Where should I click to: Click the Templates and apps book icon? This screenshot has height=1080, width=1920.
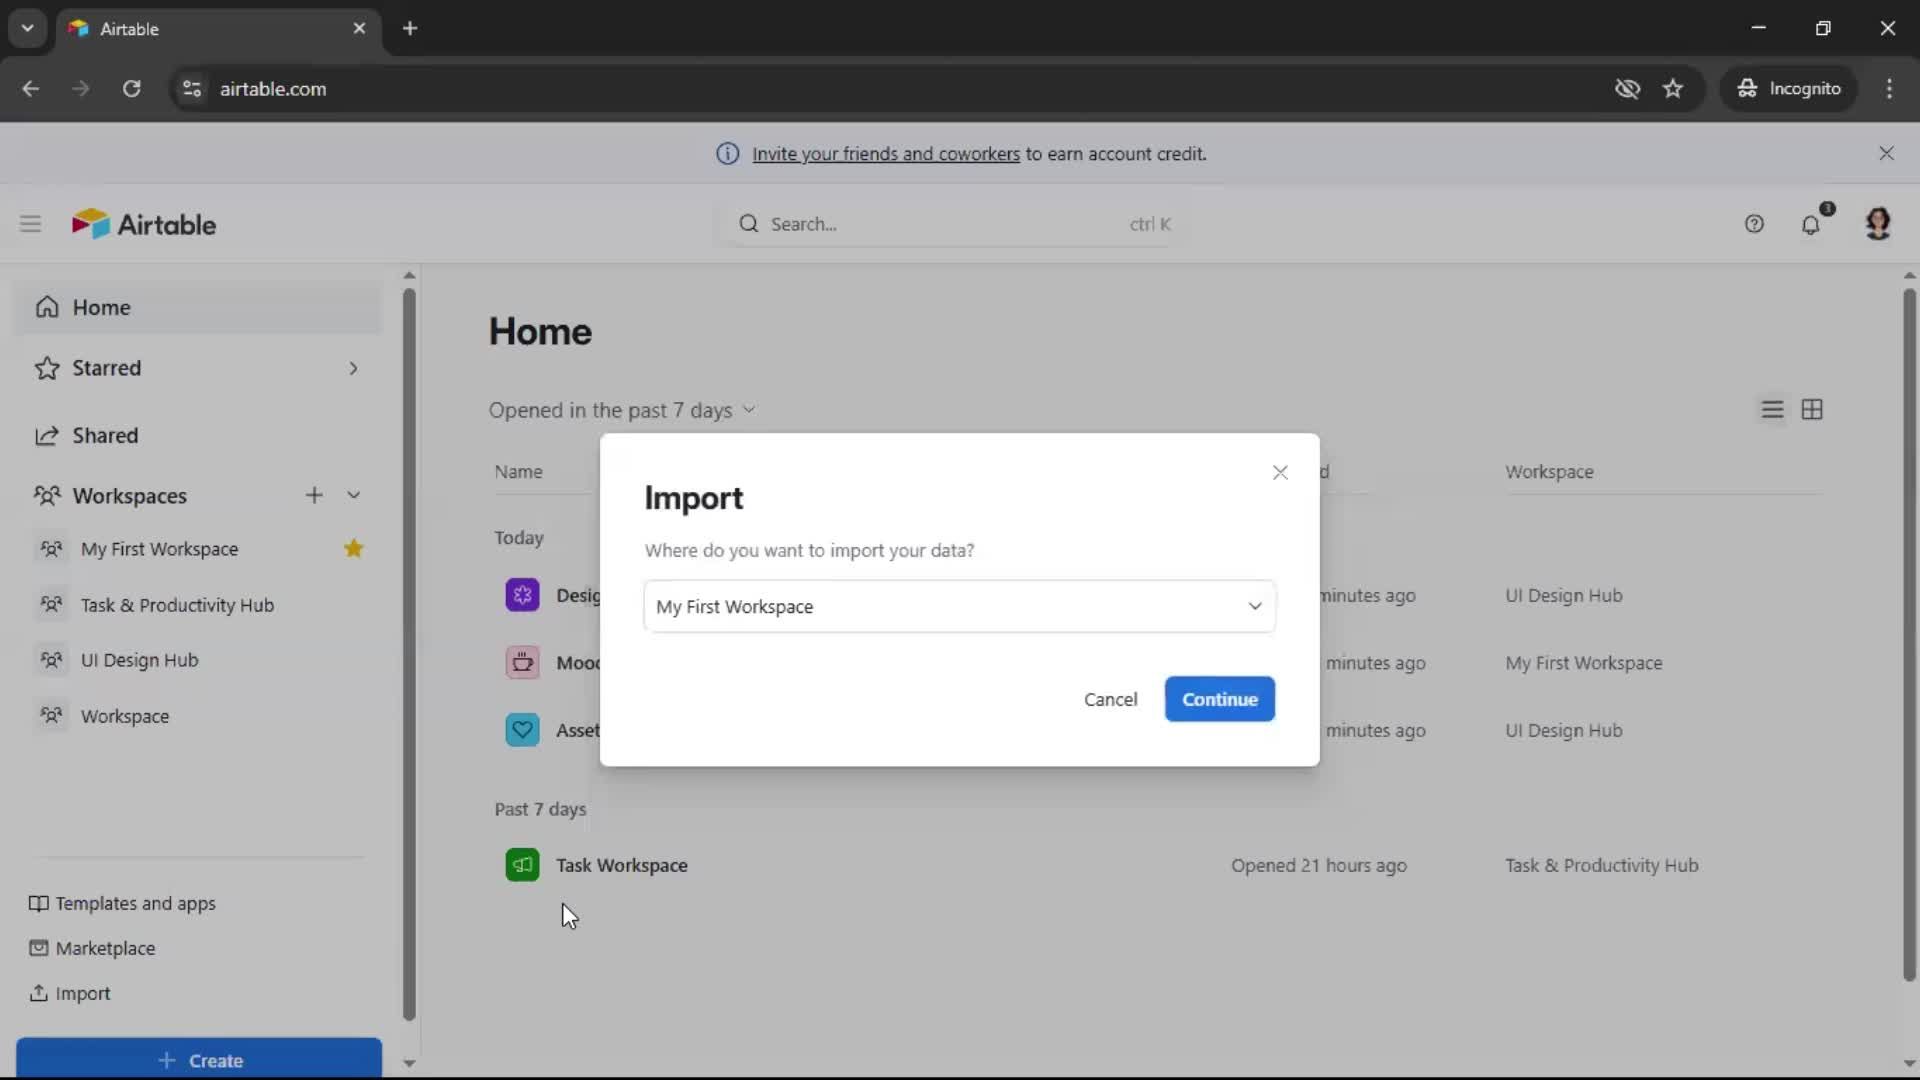tap(38, 904)
